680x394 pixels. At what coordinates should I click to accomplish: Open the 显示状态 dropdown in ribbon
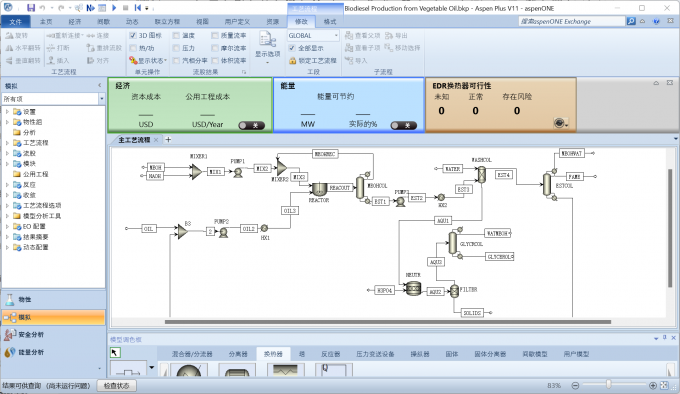[x=148, y=61]
